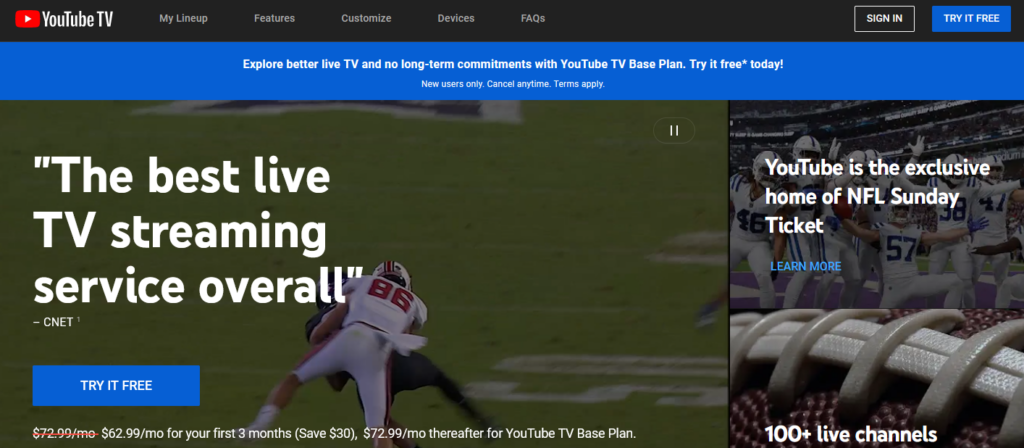Go to the Features section
This screenshot has height=448, width=1024.
click(274, 18)
